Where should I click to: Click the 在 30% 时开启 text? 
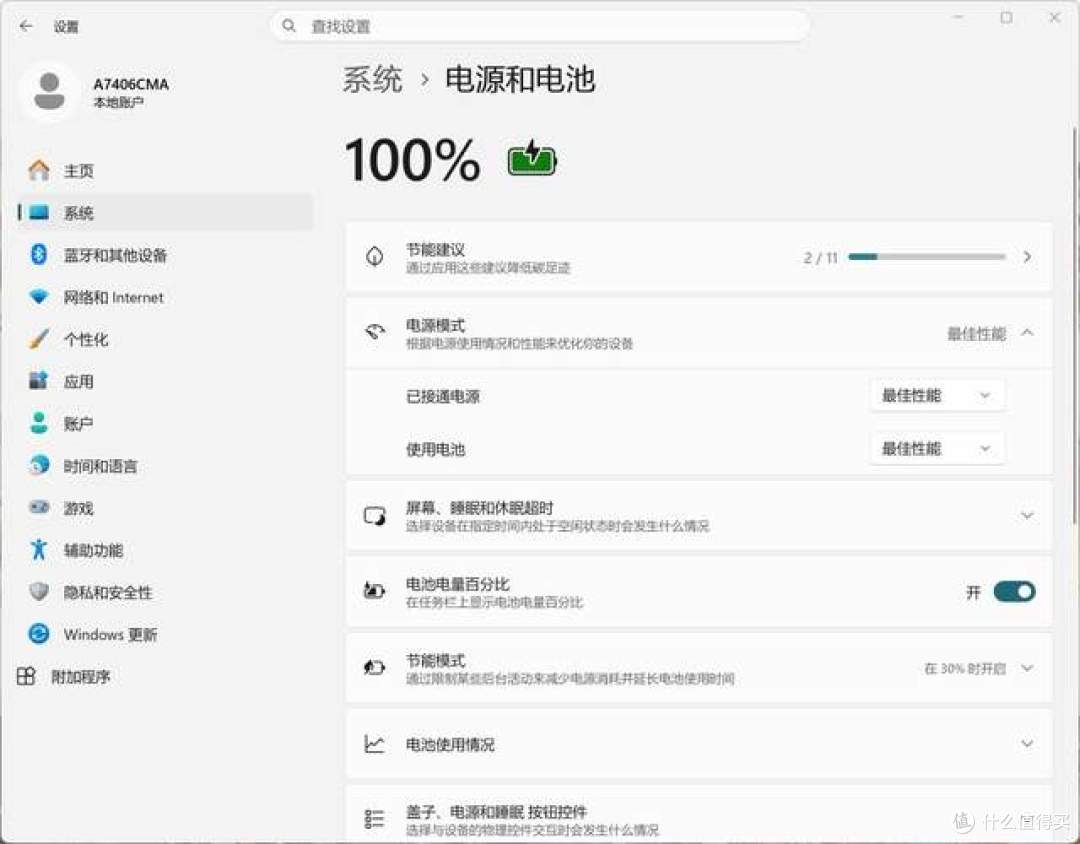click(x=965, y=668)
